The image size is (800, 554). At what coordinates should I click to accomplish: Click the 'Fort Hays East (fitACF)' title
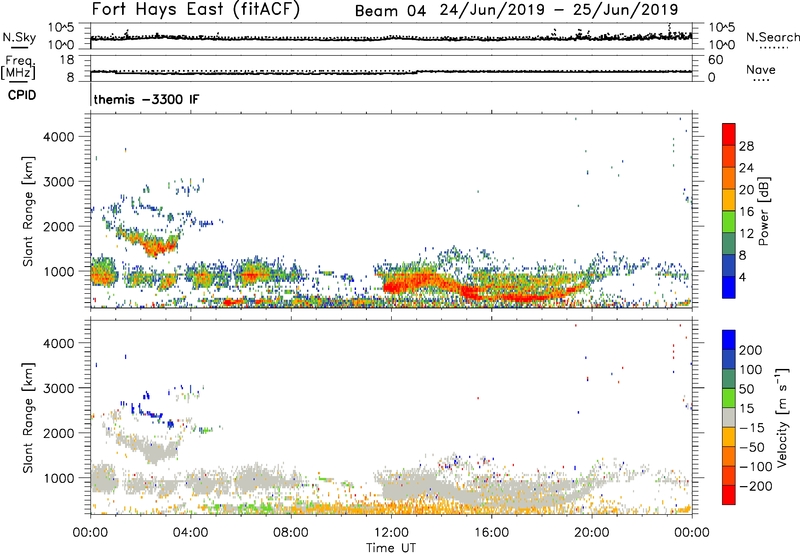(x=196, y=9)
